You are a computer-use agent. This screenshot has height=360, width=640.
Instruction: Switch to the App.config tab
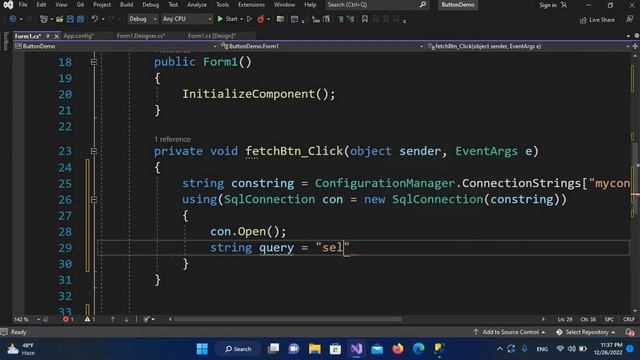[78, 36]
